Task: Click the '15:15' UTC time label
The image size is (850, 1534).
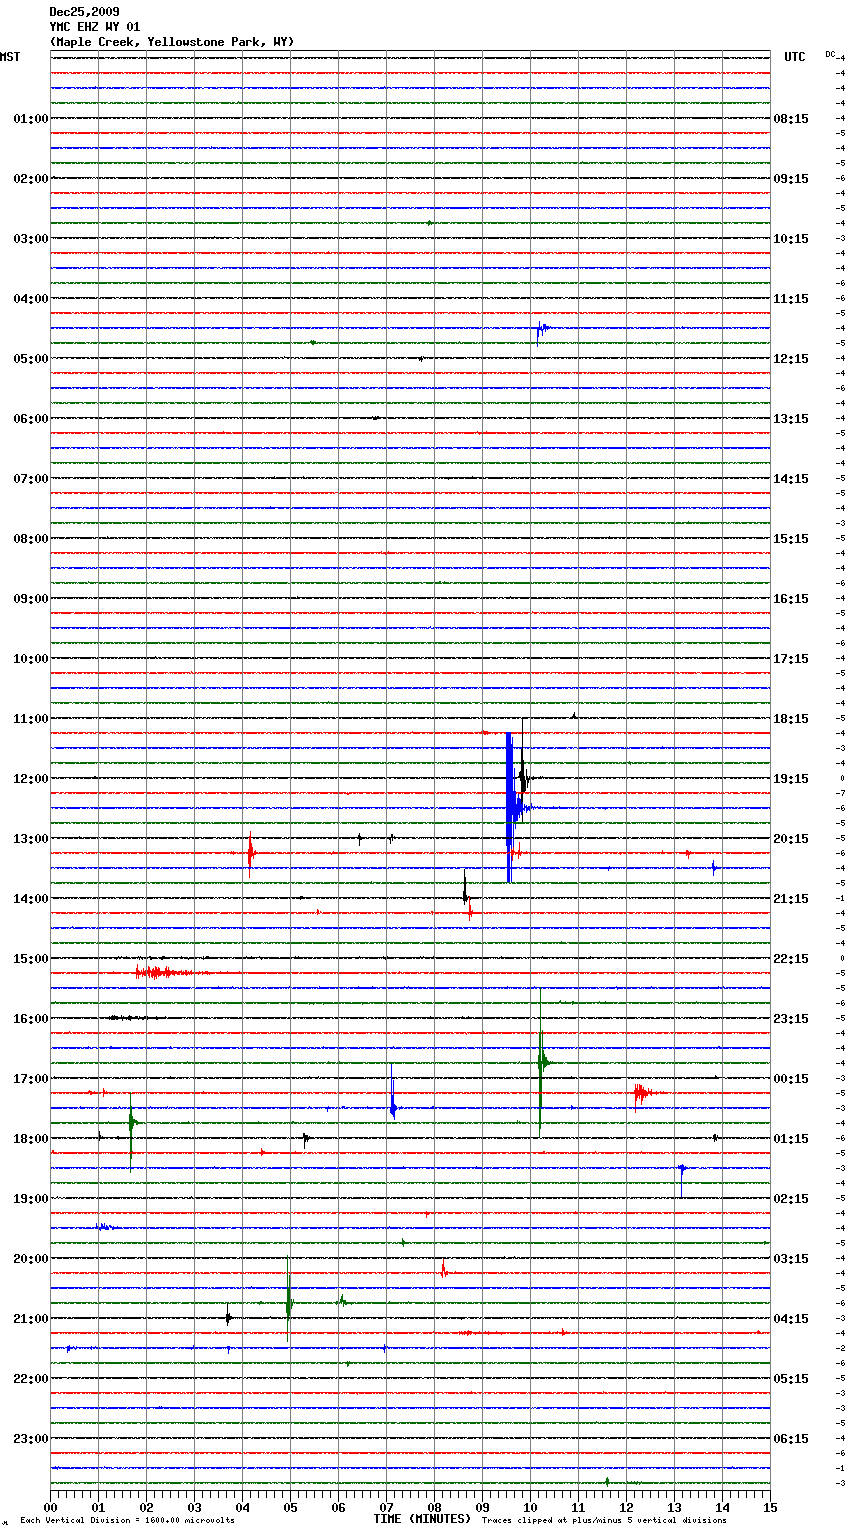Action: point(791,539)
